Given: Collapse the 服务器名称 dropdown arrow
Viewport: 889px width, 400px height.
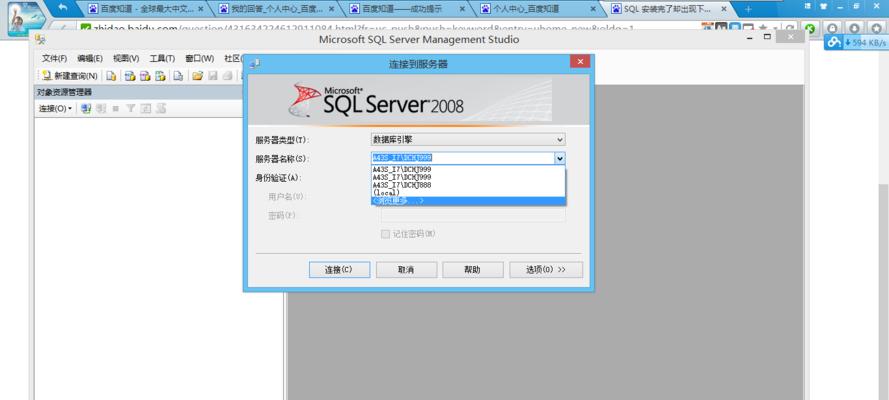Looking at the screenshot, I should coord(560,159).
